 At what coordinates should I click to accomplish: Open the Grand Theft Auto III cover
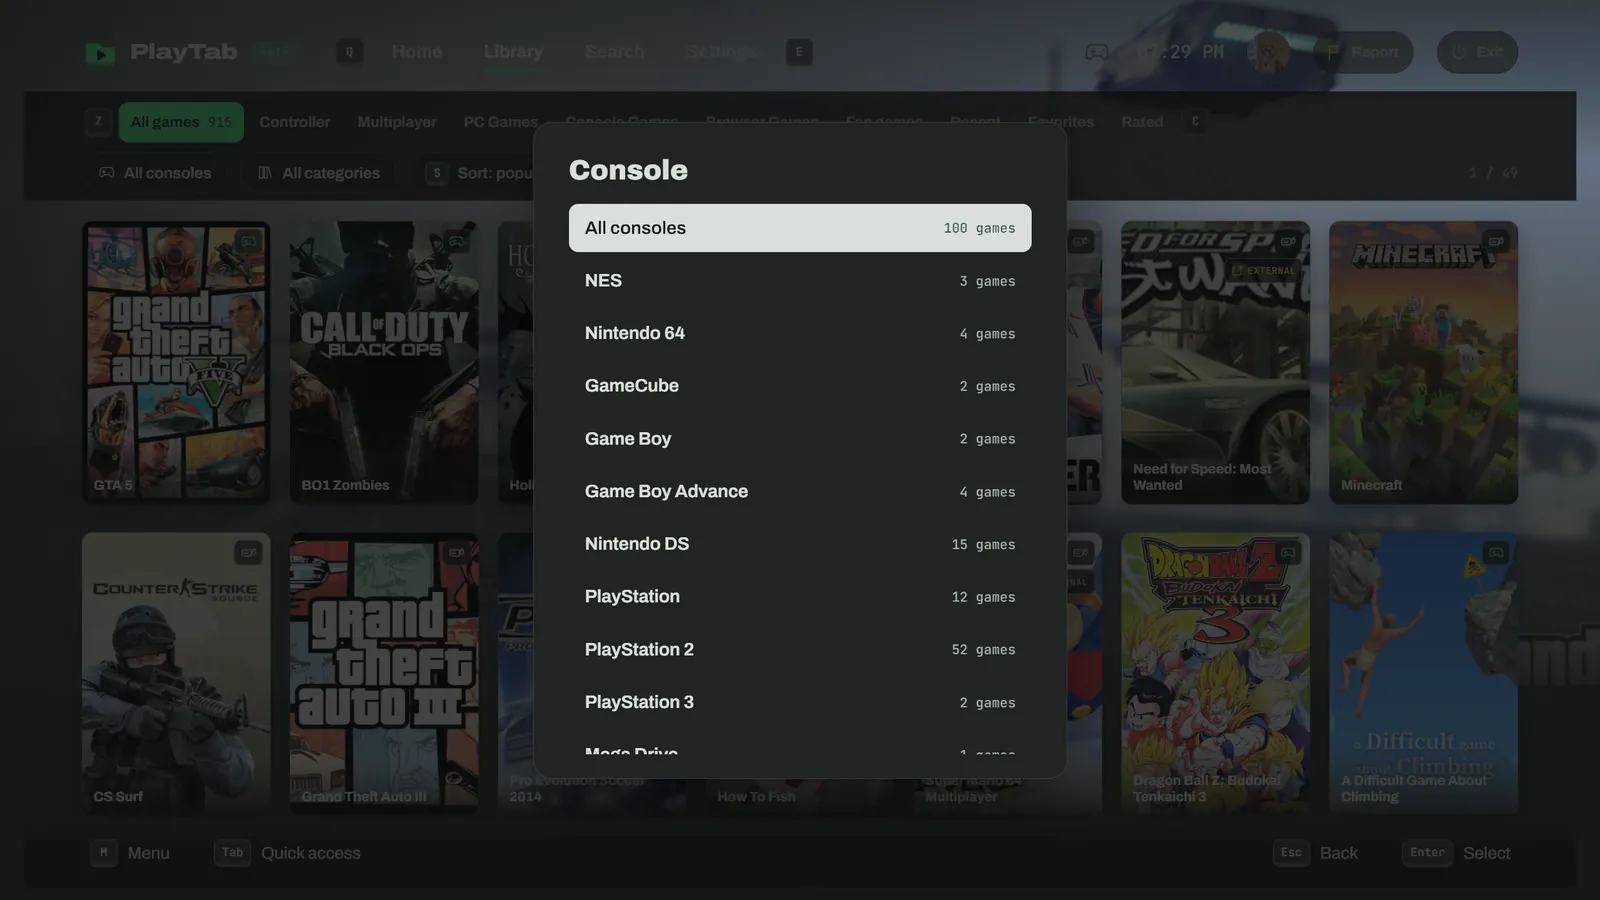pos(384,673)
